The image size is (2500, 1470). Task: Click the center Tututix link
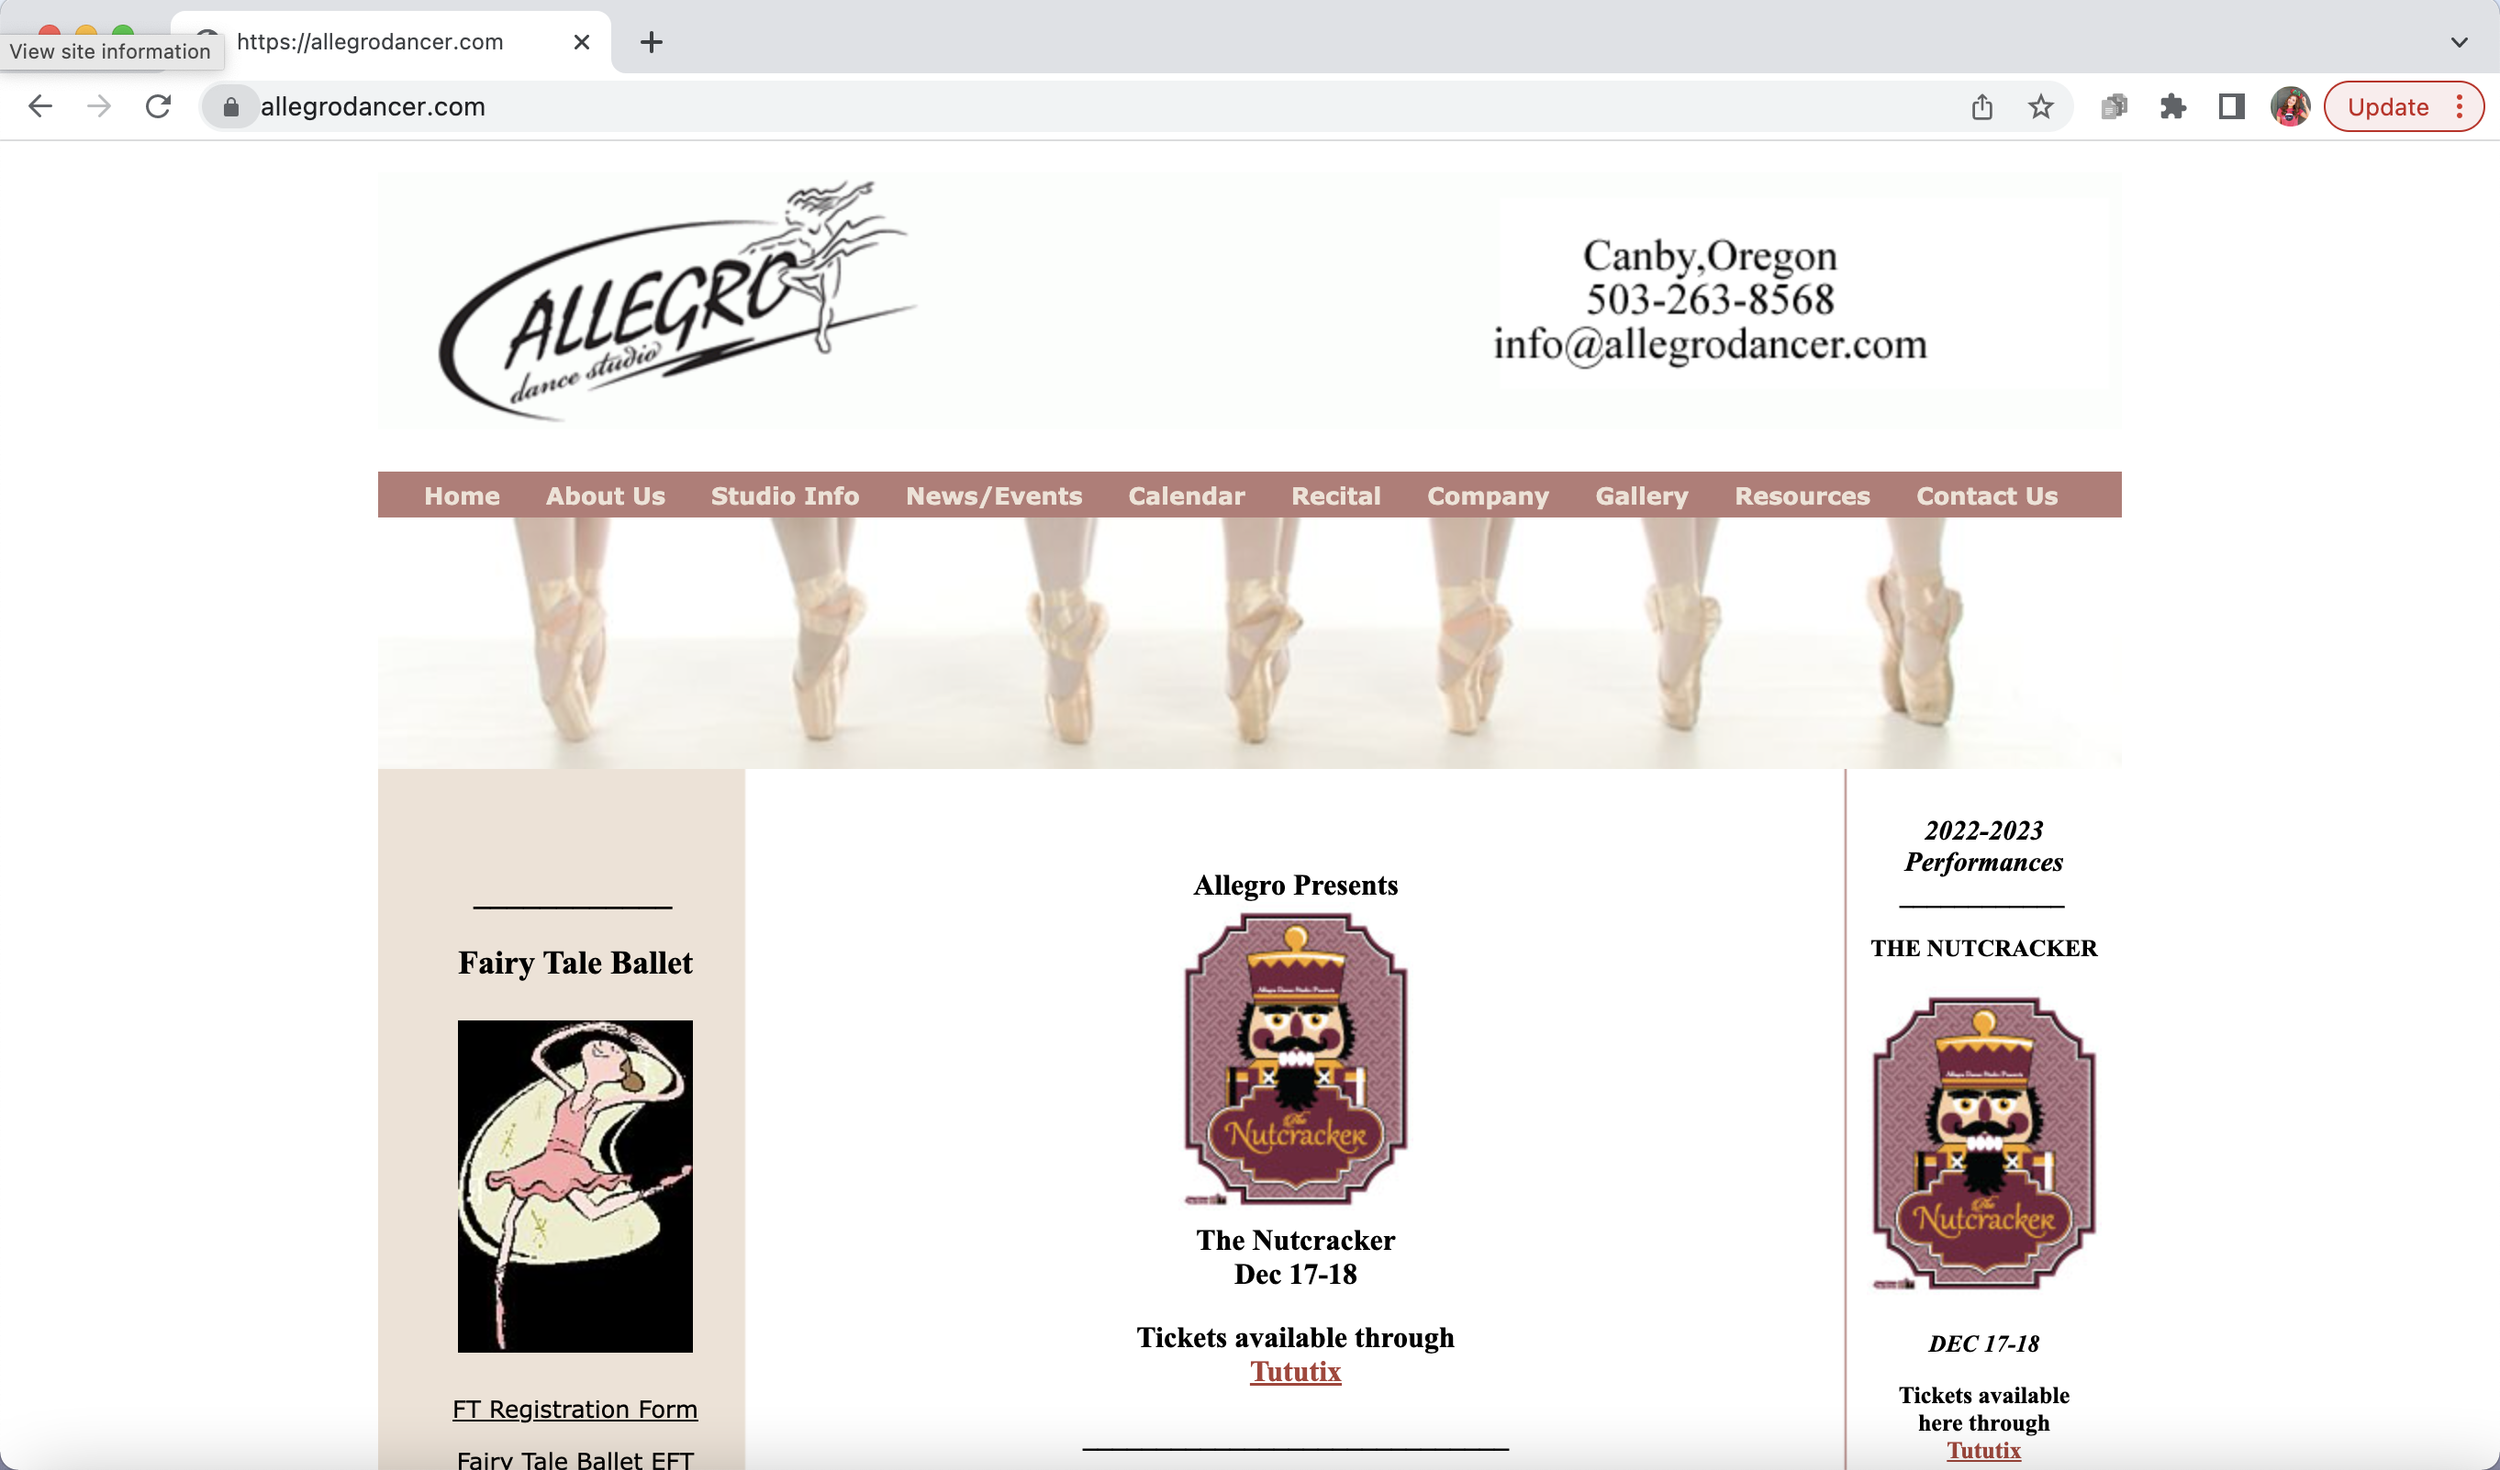1295,1371
